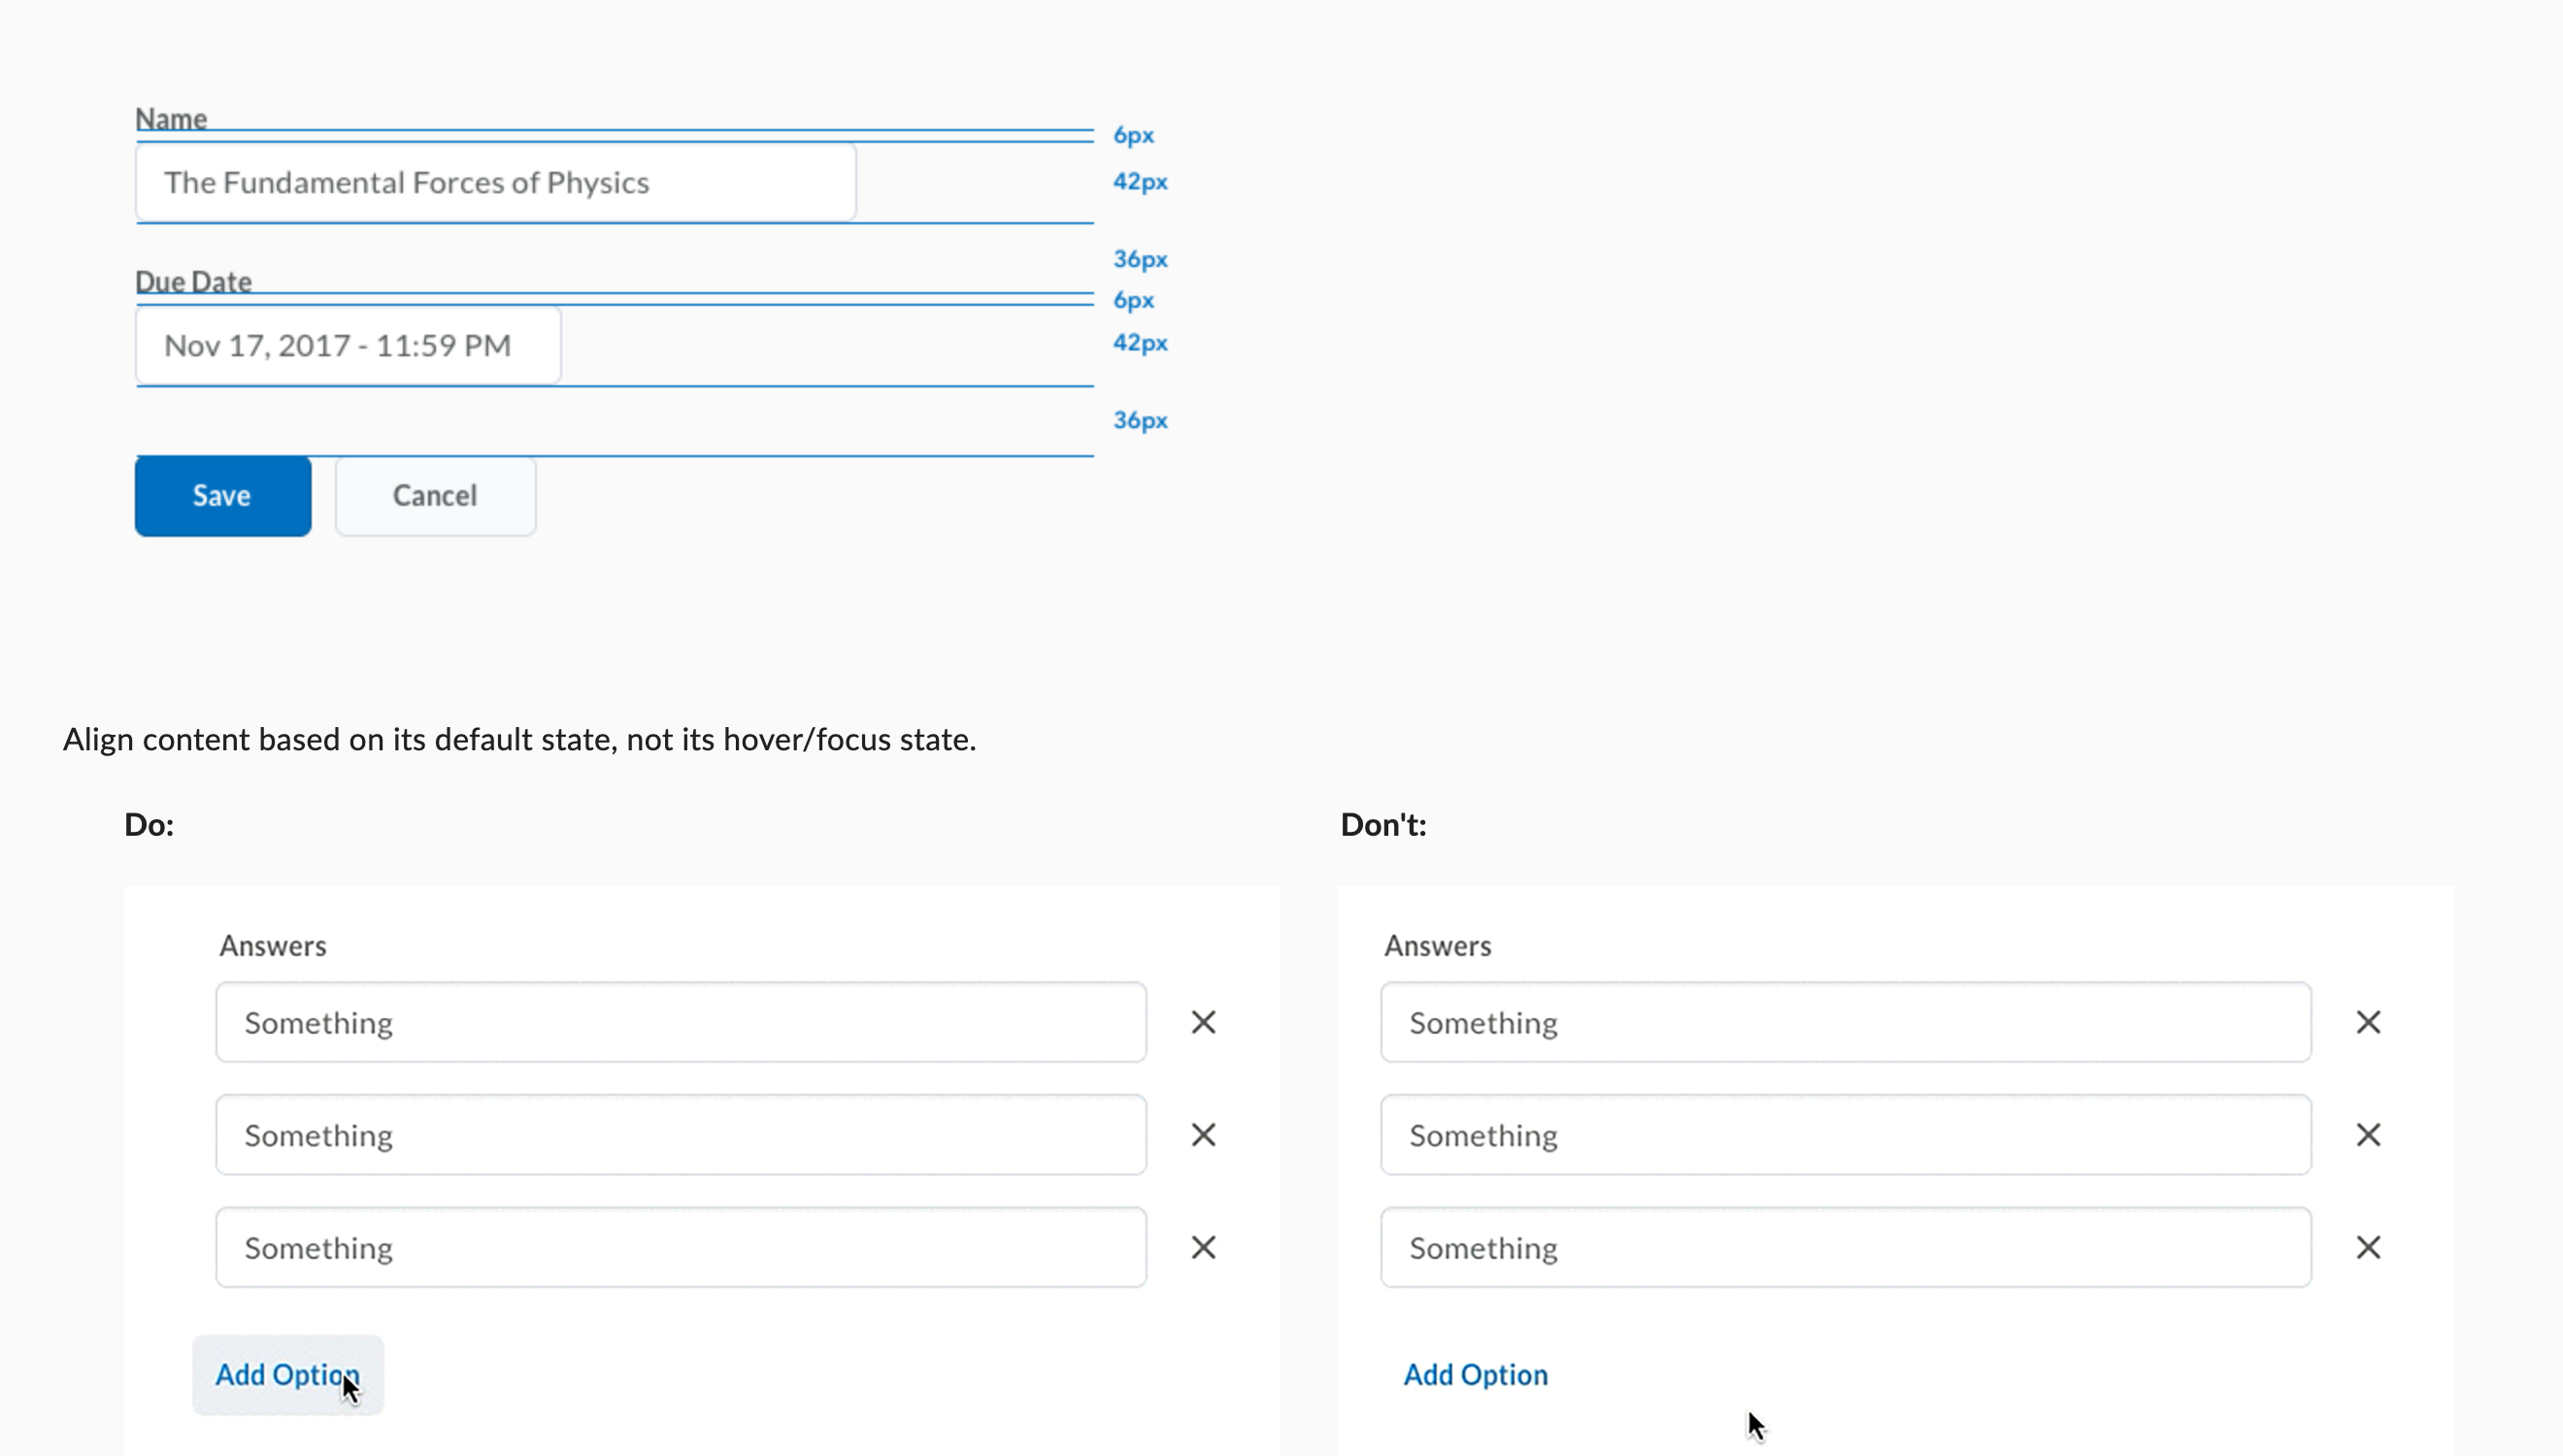
Task: Click the Do: heading
Action: (149, 825)
